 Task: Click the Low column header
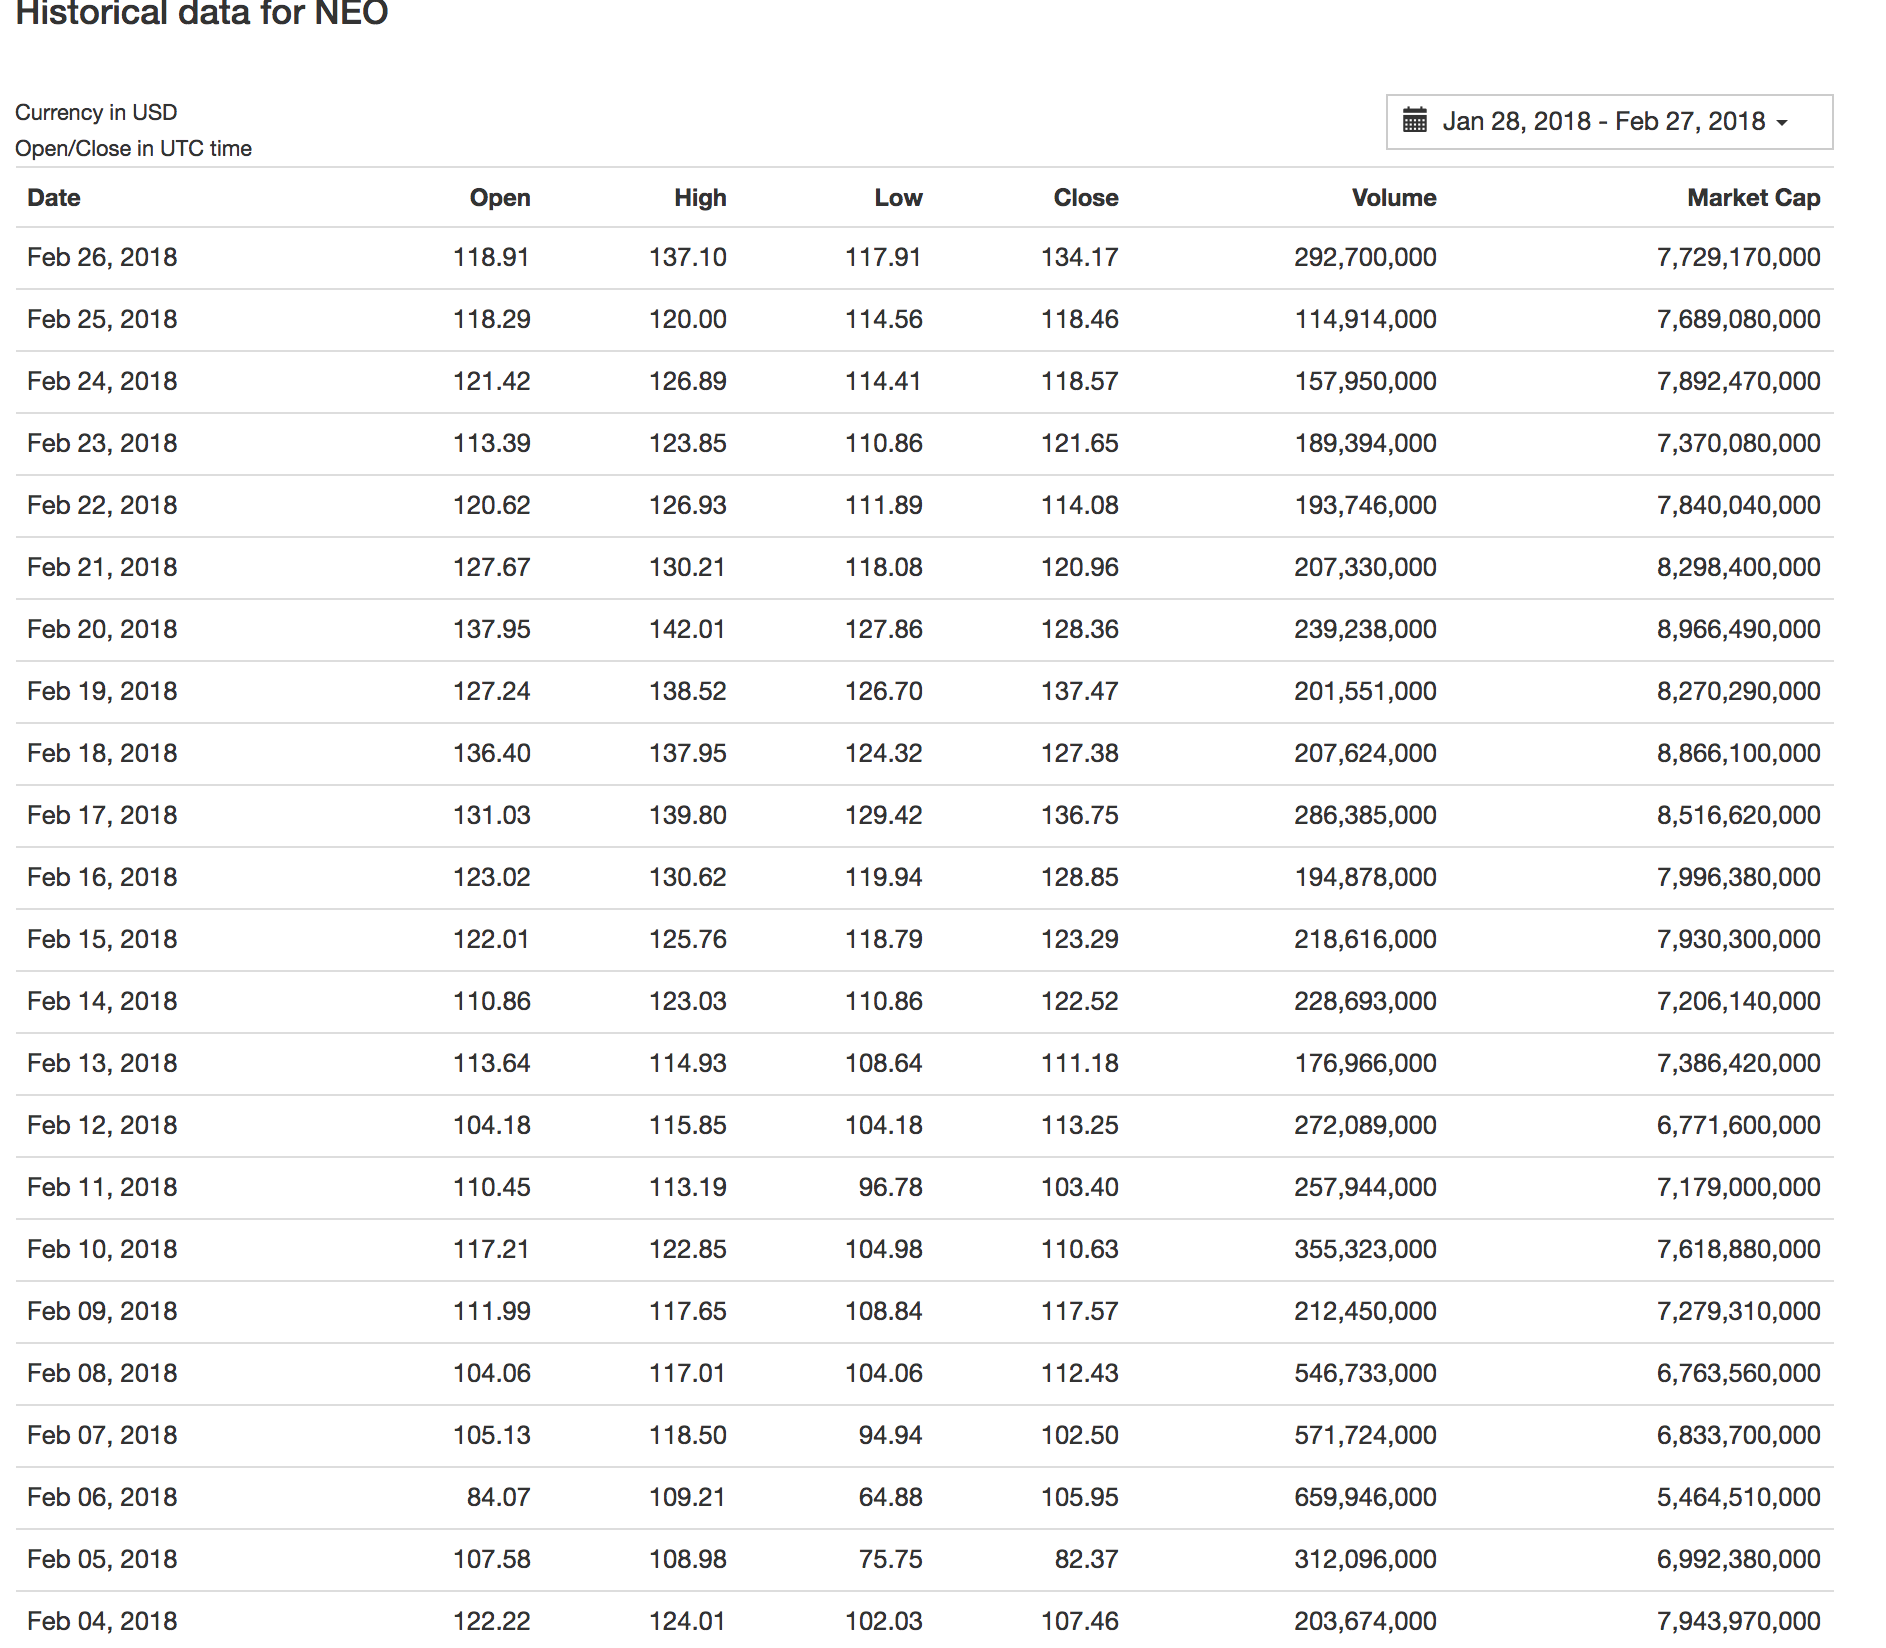point(898,198)
